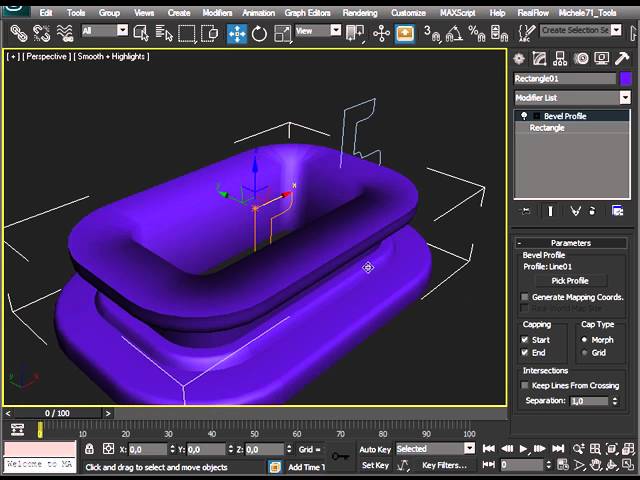Open Edit Named Selection Sets
Viewport: 640px width, 480px height.
pos(526,33)
